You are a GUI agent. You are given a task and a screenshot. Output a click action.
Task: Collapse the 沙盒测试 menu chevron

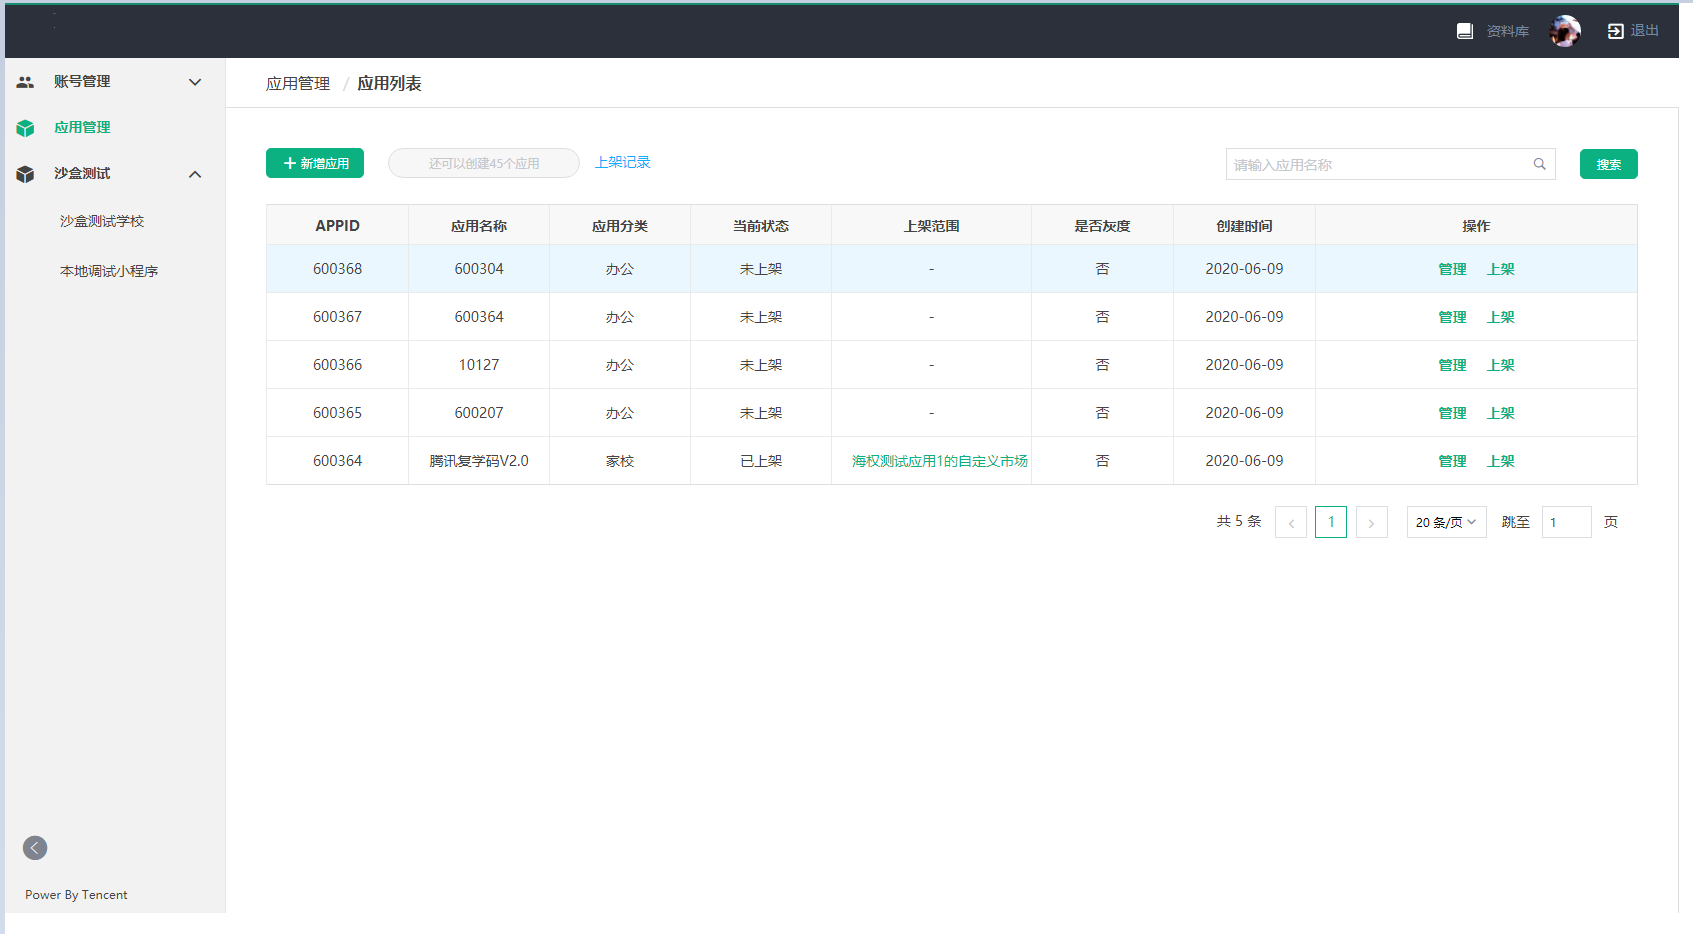(x=195, y=174)
